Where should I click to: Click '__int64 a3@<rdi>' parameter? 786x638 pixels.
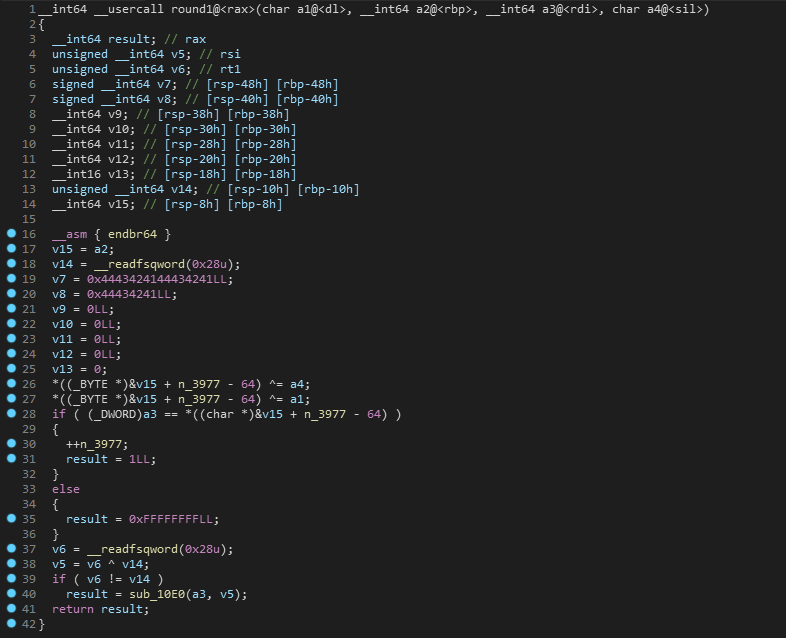(542, 9)
